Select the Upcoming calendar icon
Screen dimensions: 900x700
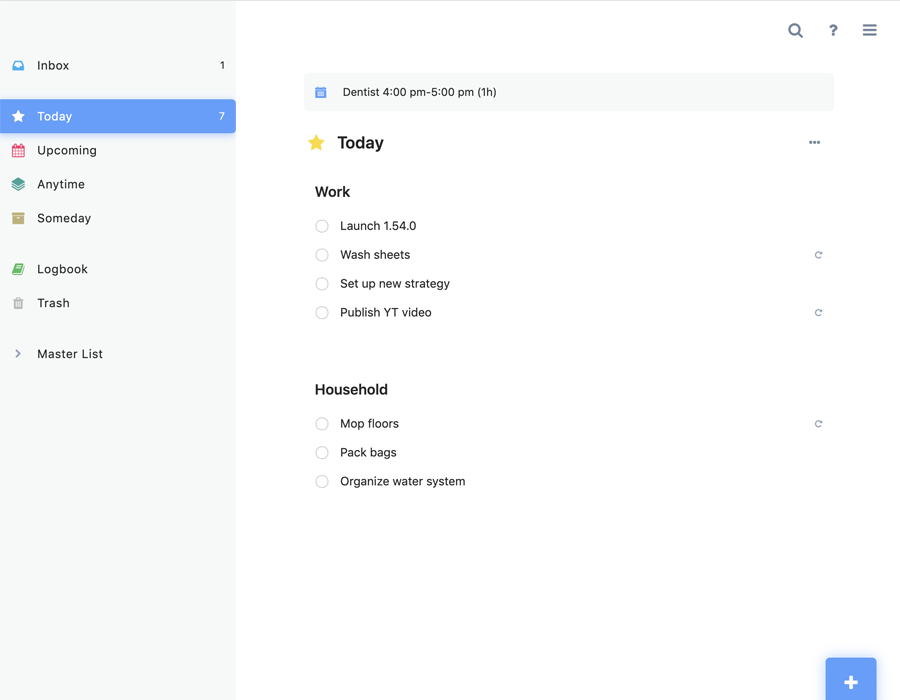19,150
